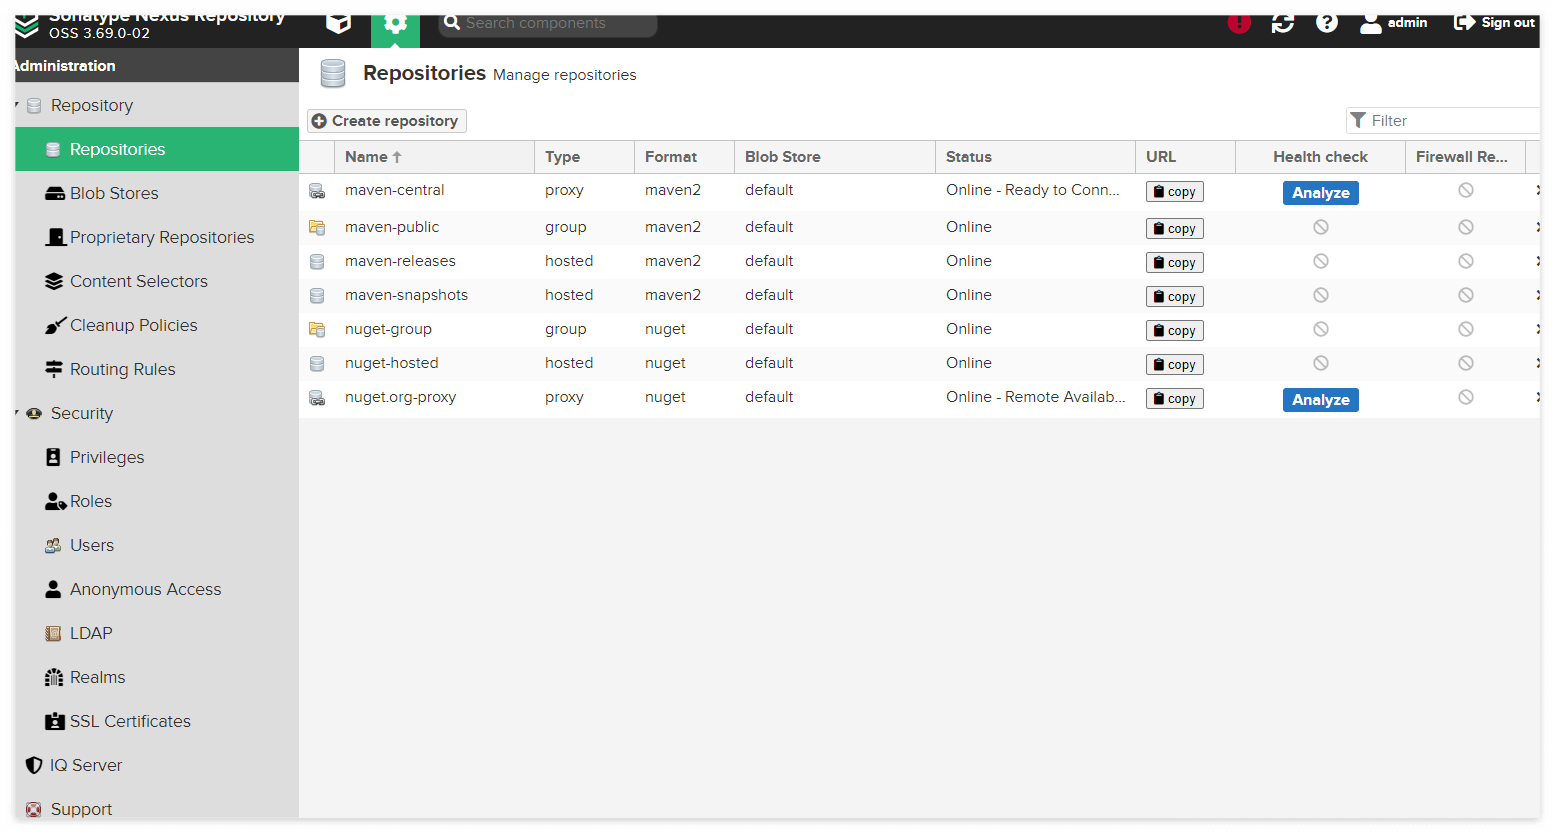Copy the URL for maven-central
The height and width of the screenshot is (833, 1555).
[x=1174, y=192]
